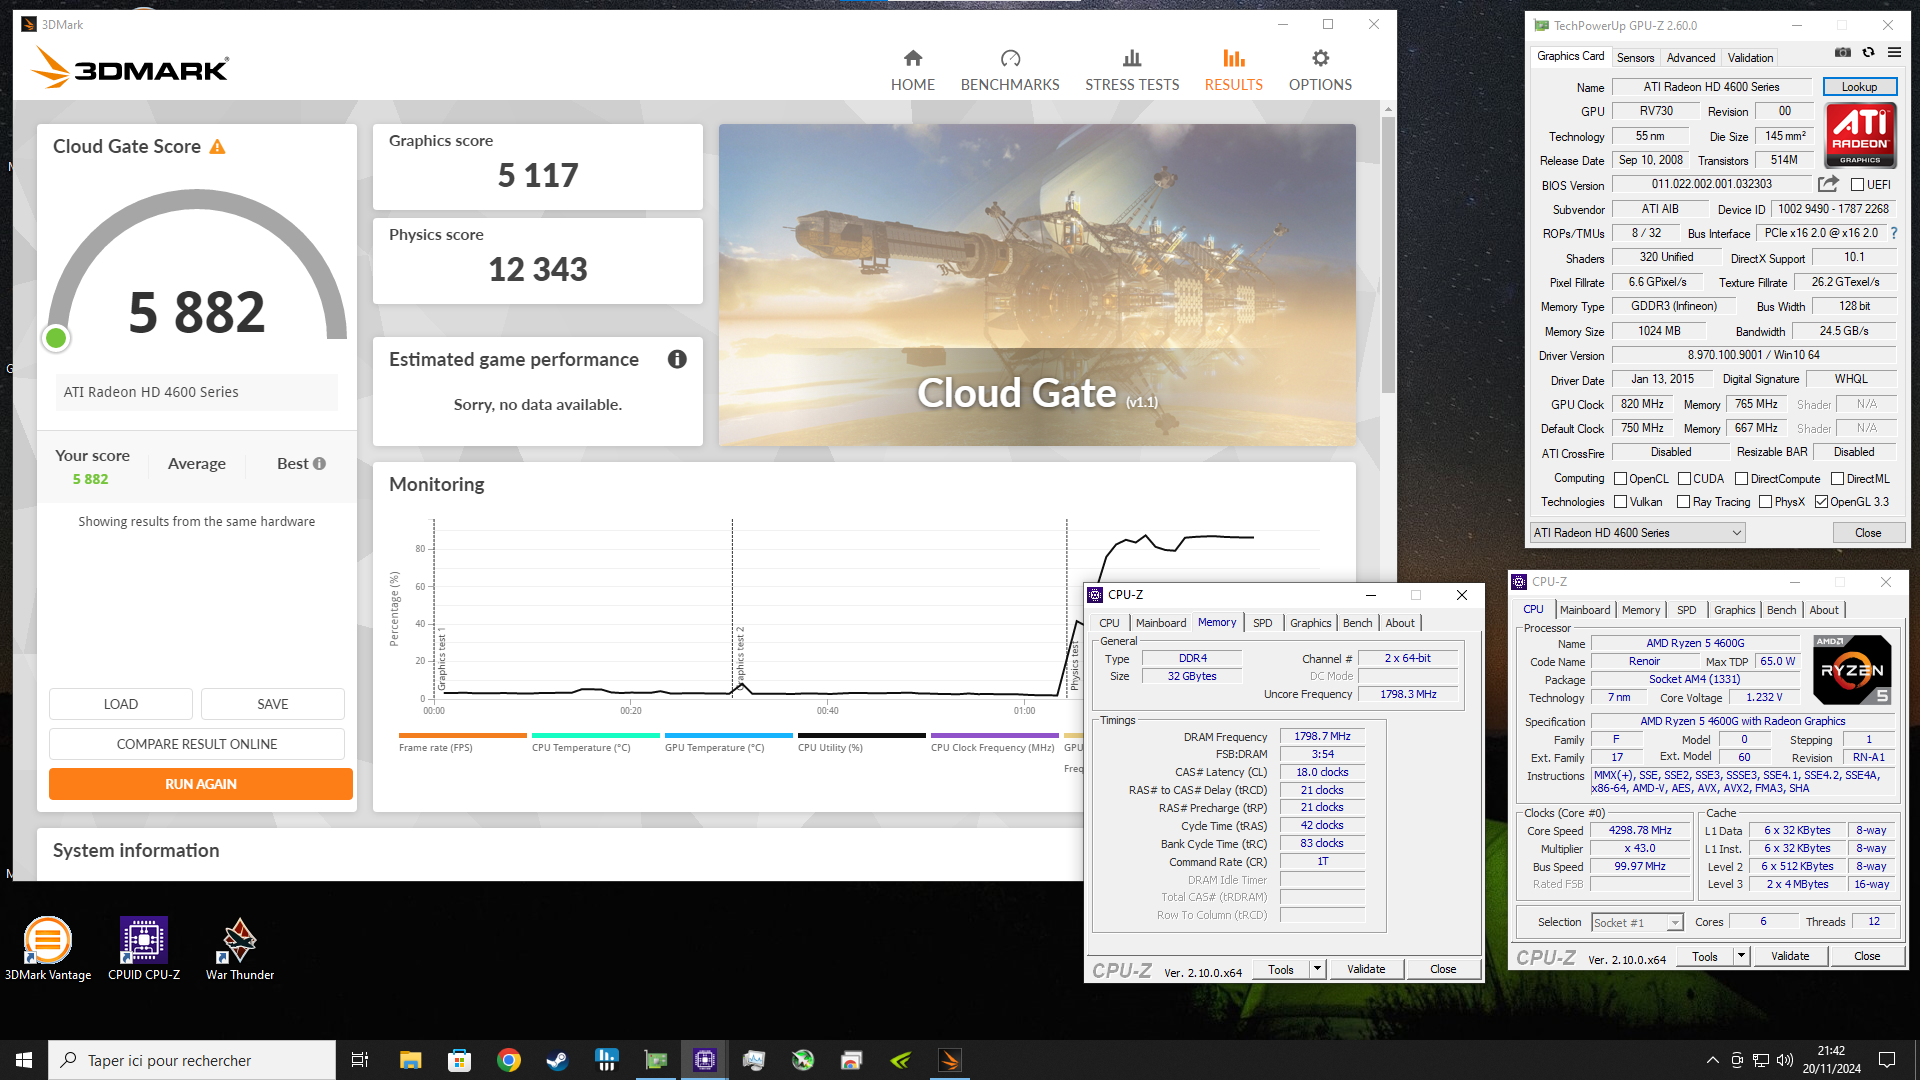This screenshot has width=1920, height=1080.
Task: Open STRESS TESTS in 3DMark
Action: tap(1132, 71)
